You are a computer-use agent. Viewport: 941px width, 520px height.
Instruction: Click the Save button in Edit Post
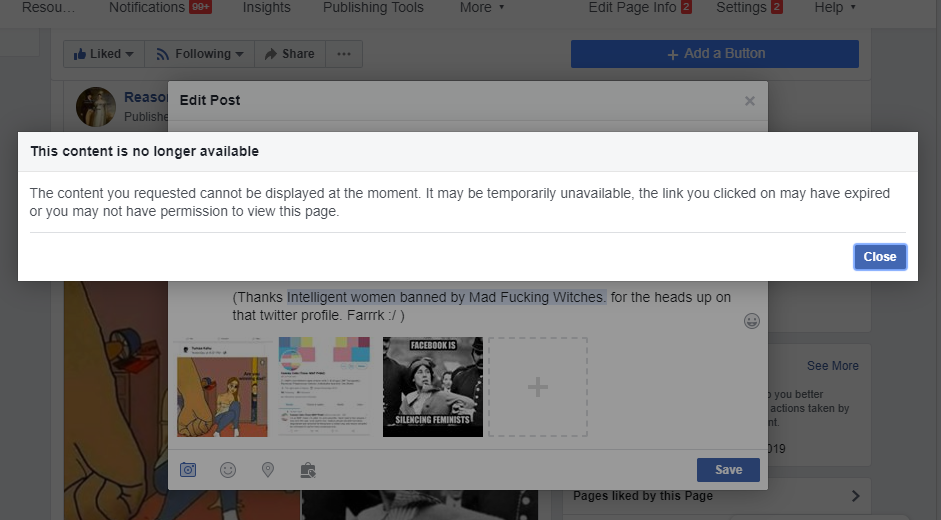point(728,470)
